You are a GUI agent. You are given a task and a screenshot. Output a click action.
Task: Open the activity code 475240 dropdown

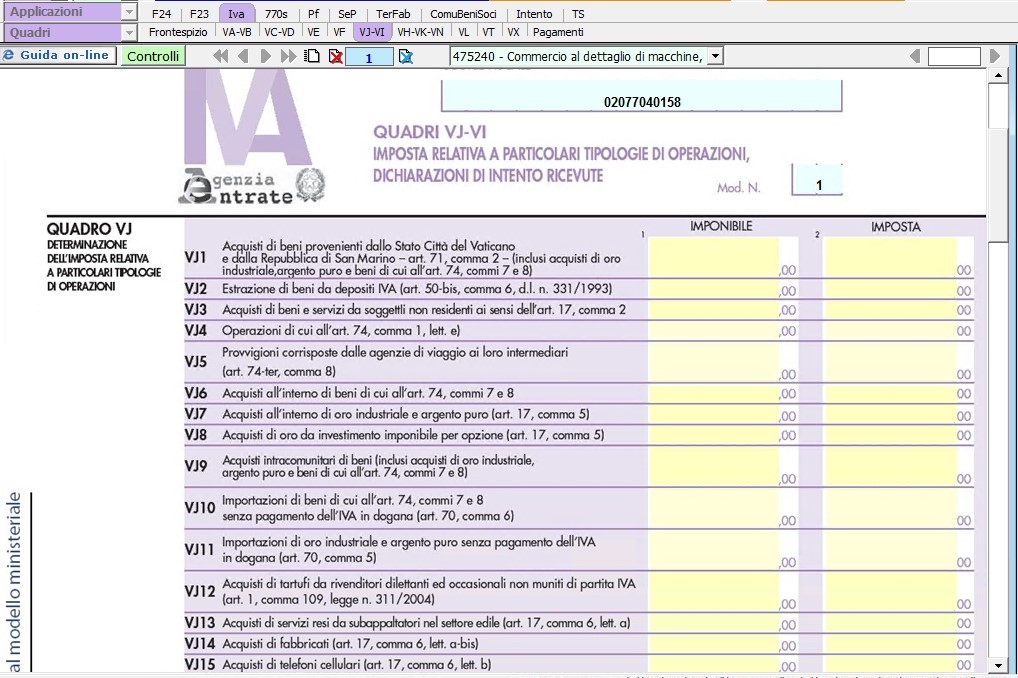(715, 56)
